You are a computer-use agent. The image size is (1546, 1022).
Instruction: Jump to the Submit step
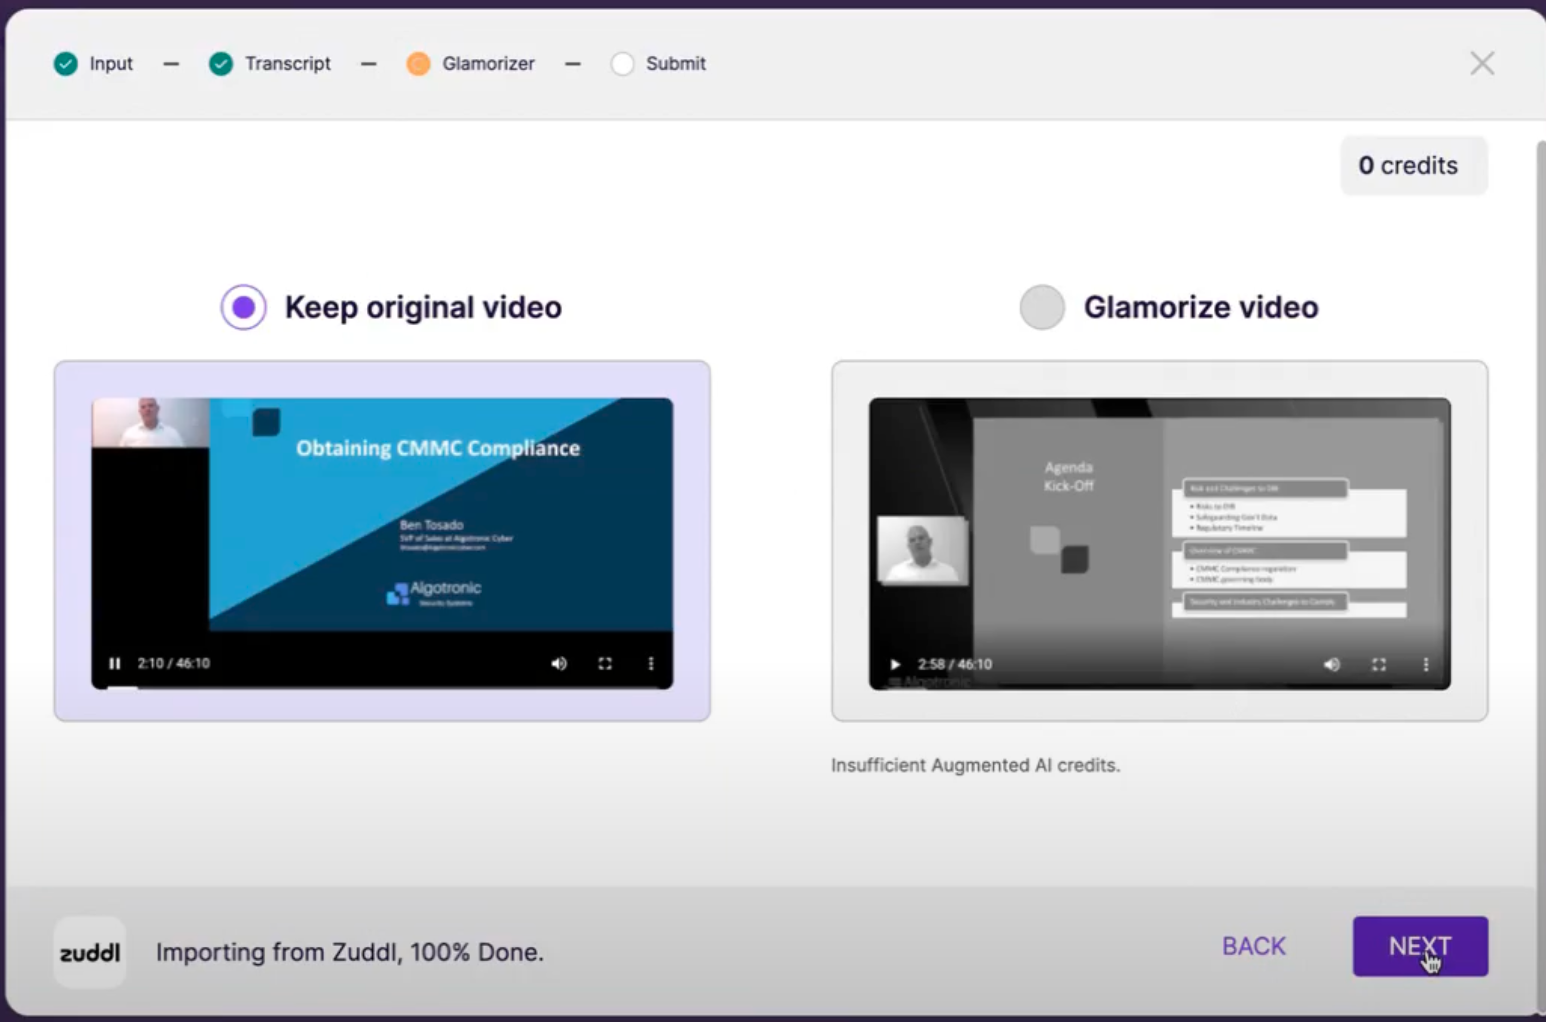click(x=659, y=64)
